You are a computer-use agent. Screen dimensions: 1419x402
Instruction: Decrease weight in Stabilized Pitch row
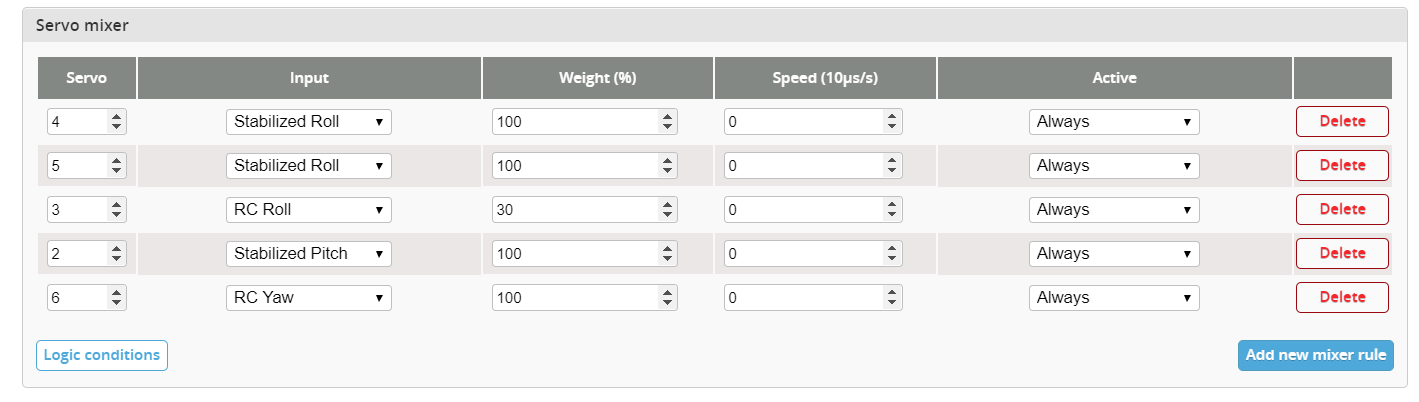667,258
